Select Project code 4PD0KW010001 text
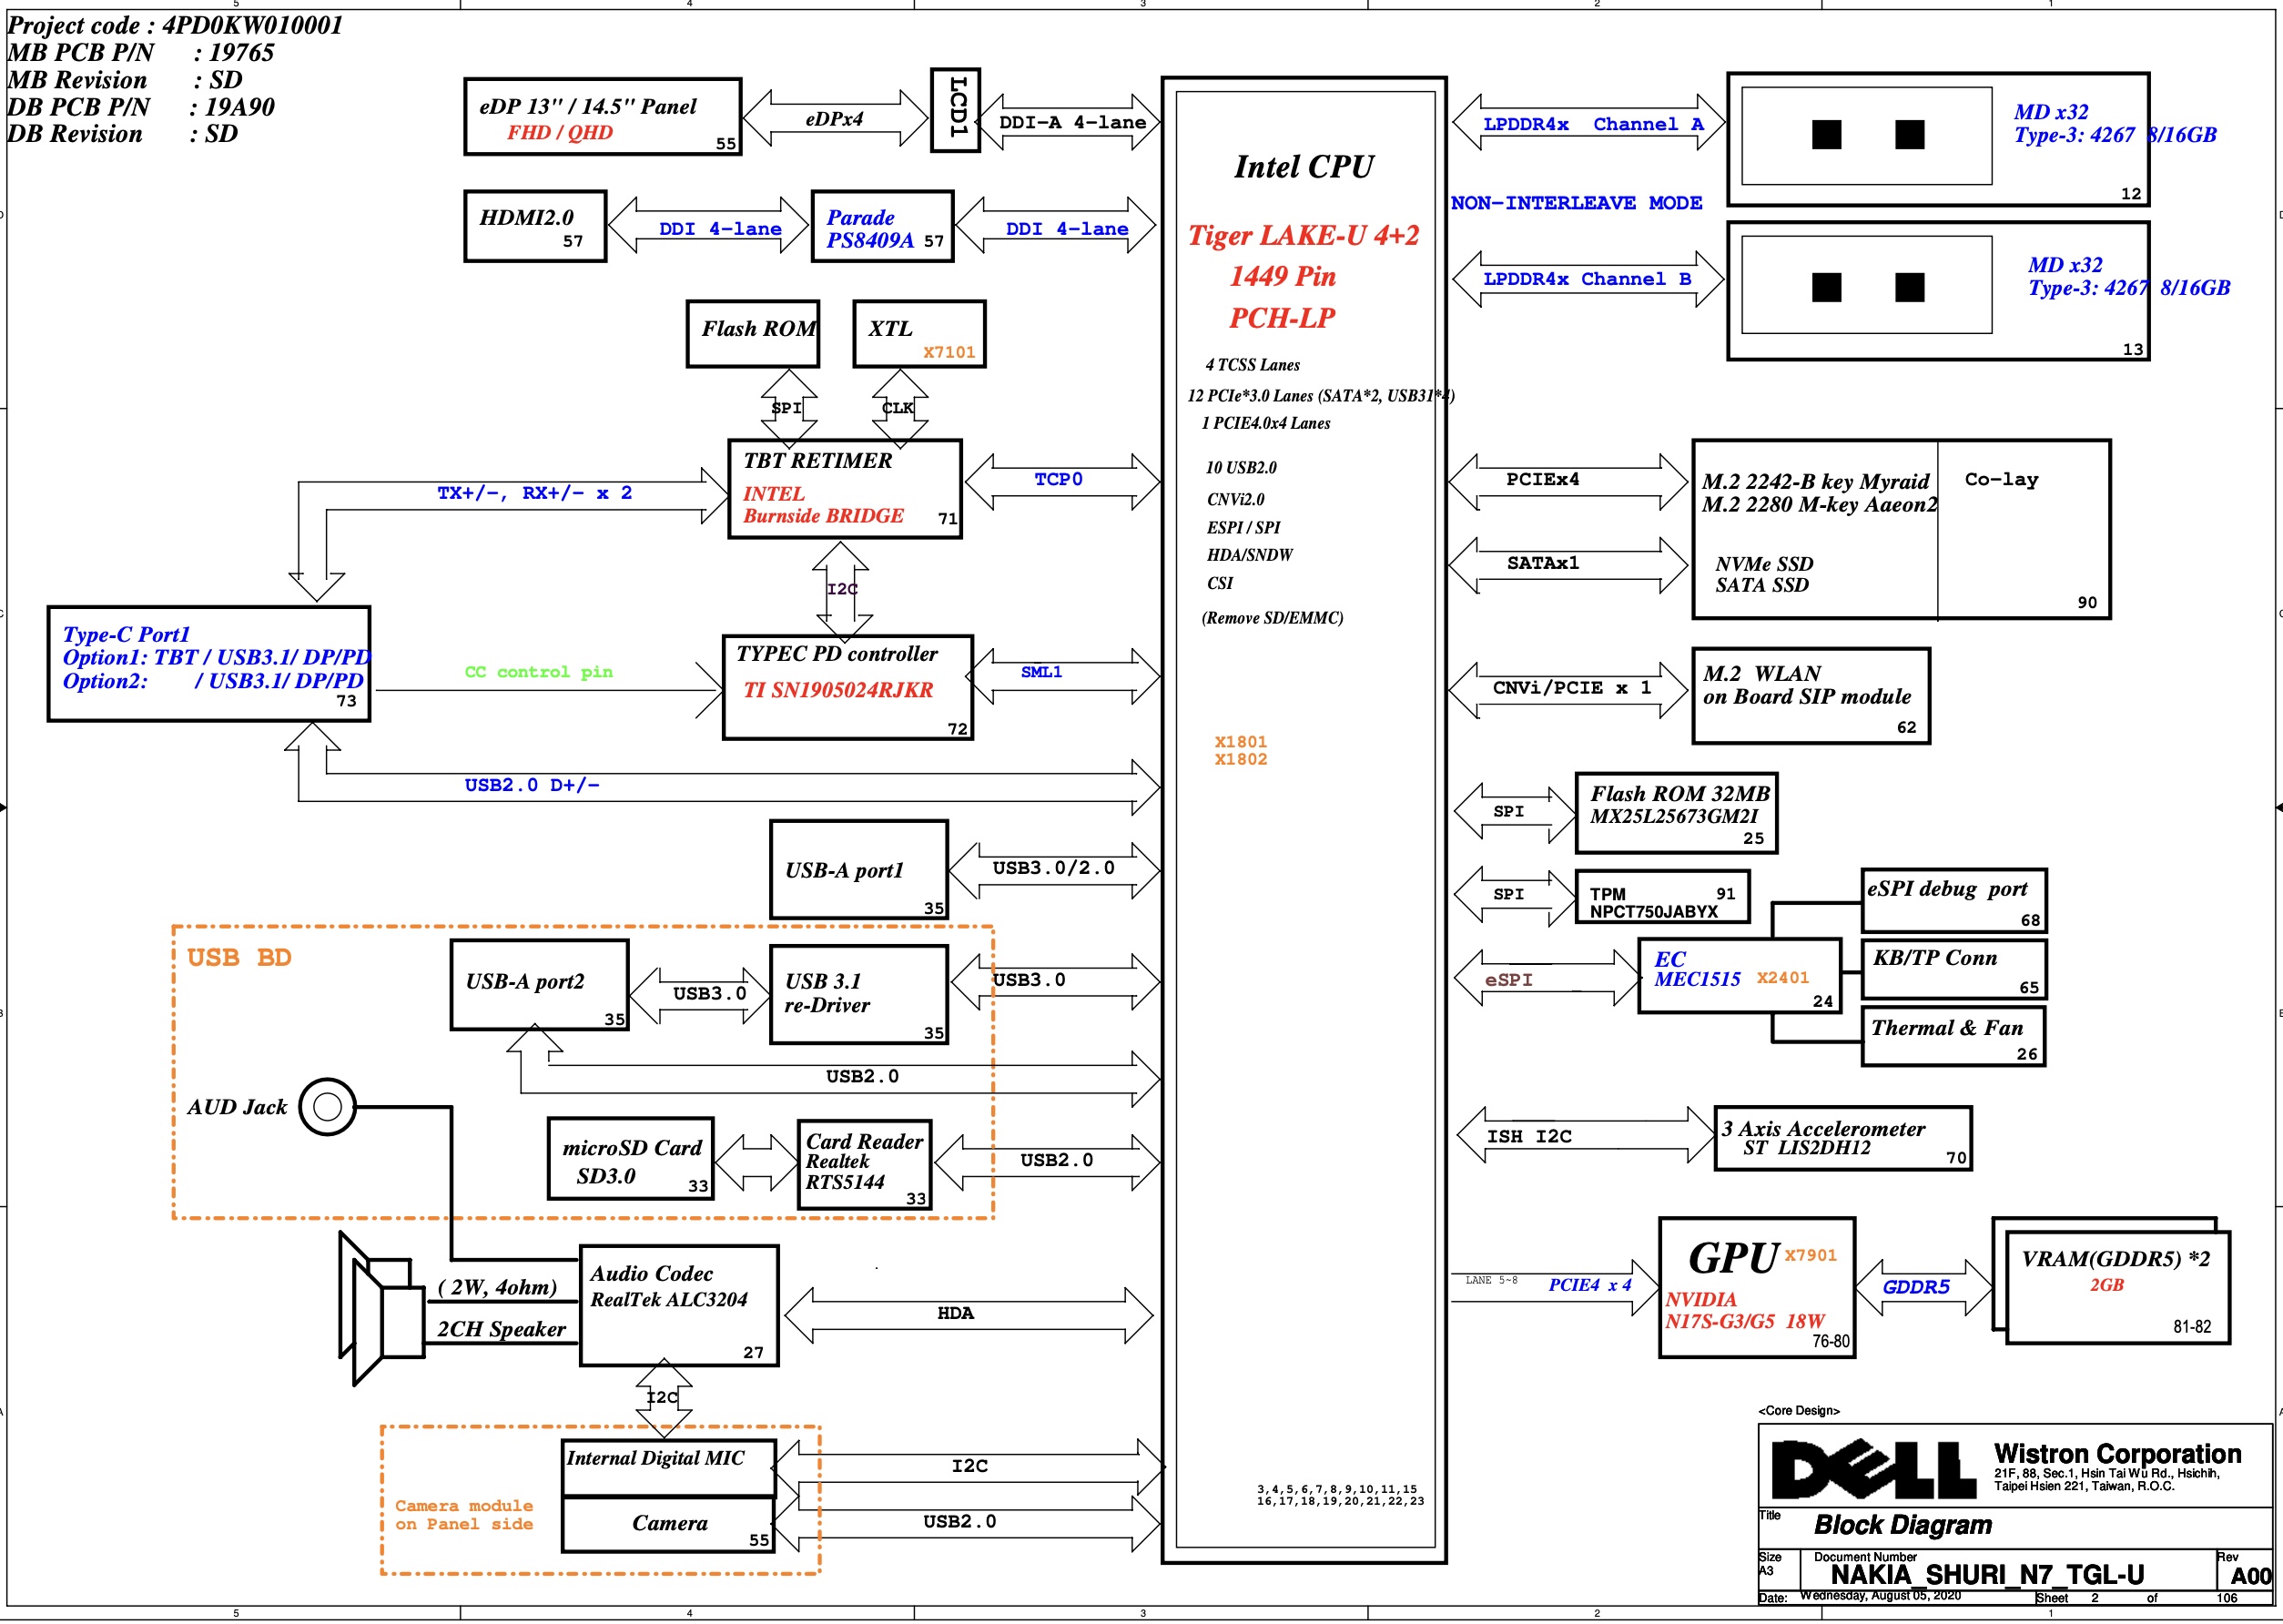 tap(174, 25)
